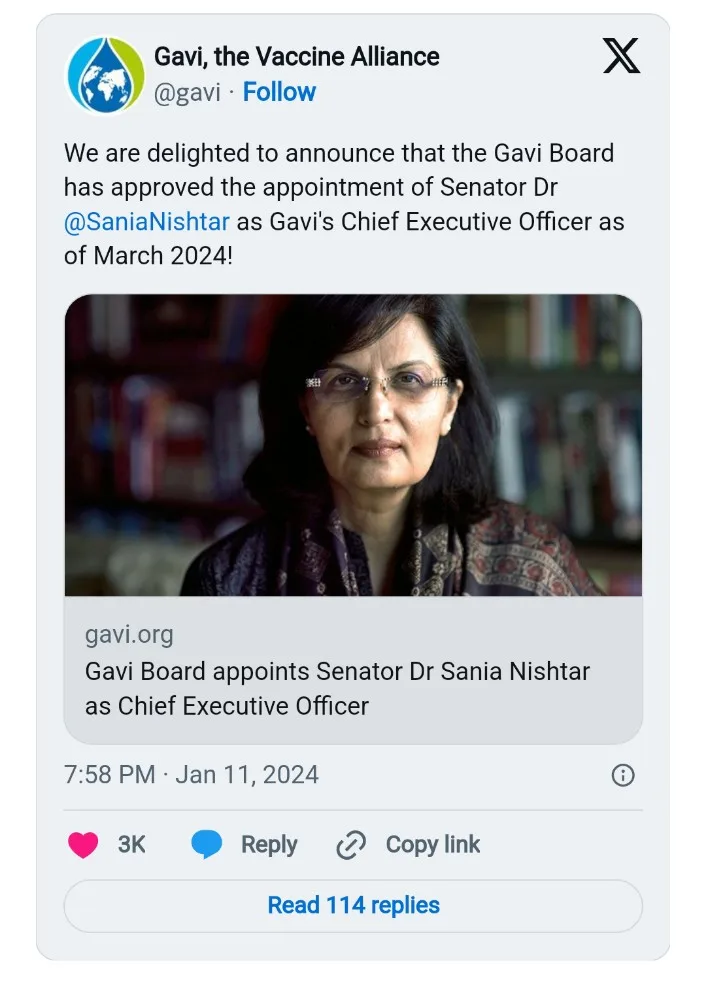Image resolution: width=706 pixels, height=989 pixels.
Task: Open the post timestamp 7:58 PM · Jan 11, 2024
Action: 191,775
